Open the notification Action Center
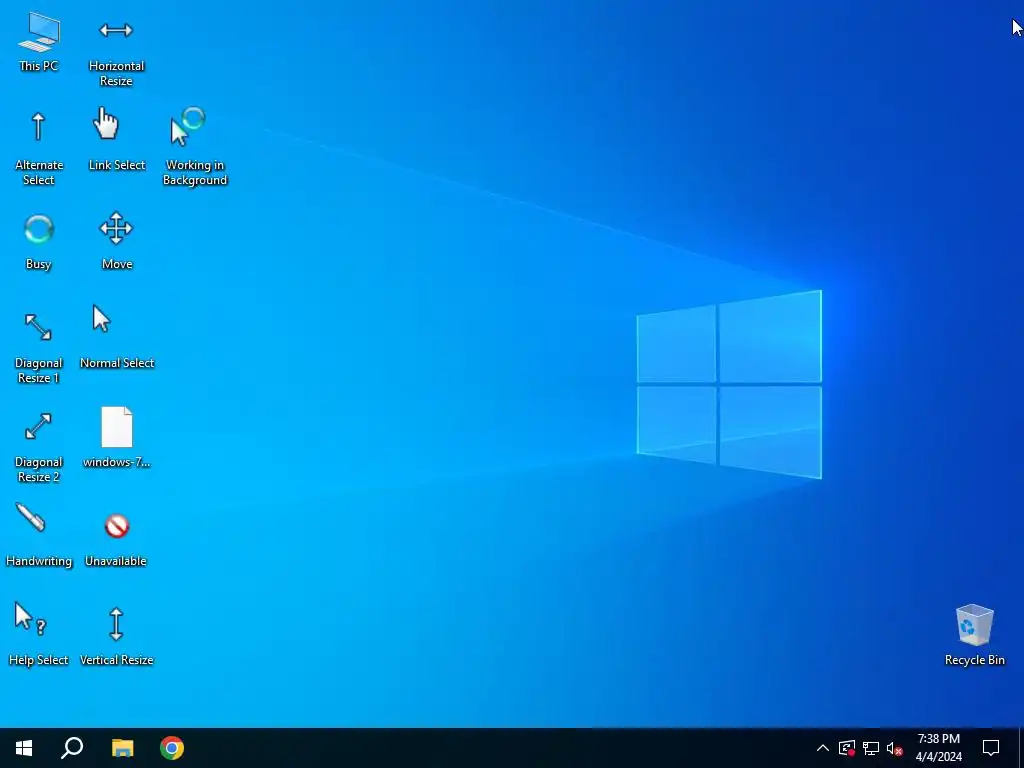This screenshot has height=768, width=1024. point(991,748)
